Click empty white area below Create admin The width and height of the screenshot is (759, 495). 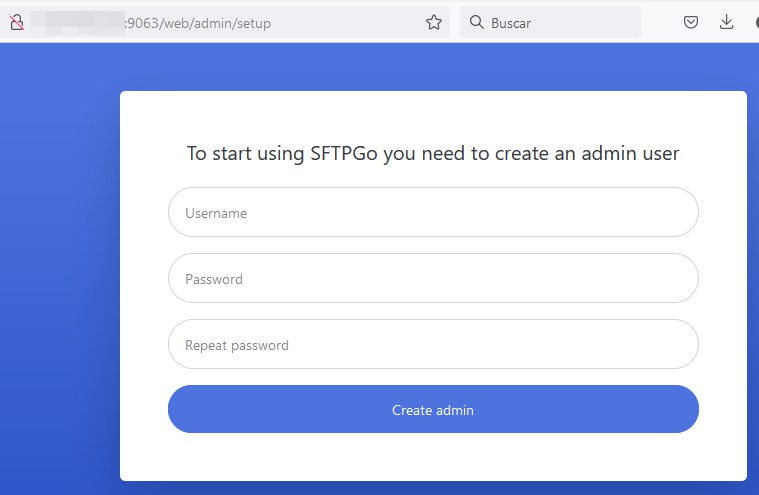pos(433,457)
